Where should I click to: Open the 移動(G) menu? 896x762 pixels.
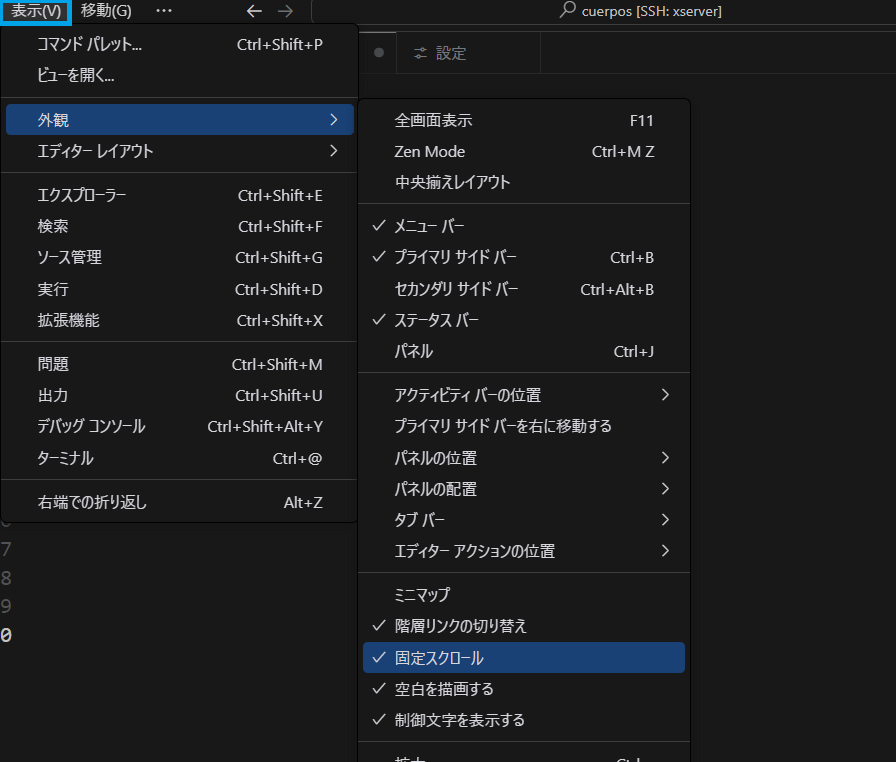106,11
